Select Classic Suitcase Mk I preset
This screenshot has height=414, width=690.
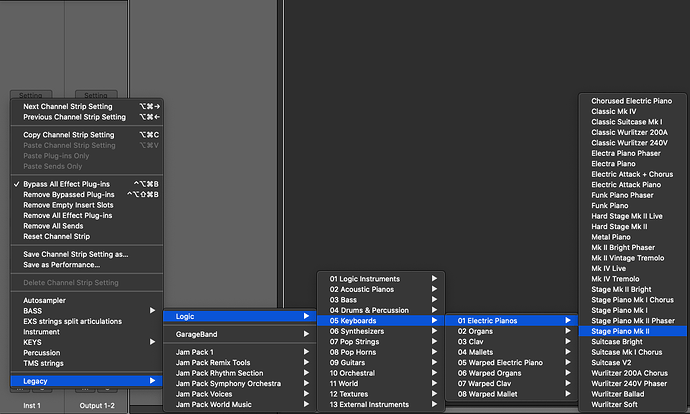point(633,122)
